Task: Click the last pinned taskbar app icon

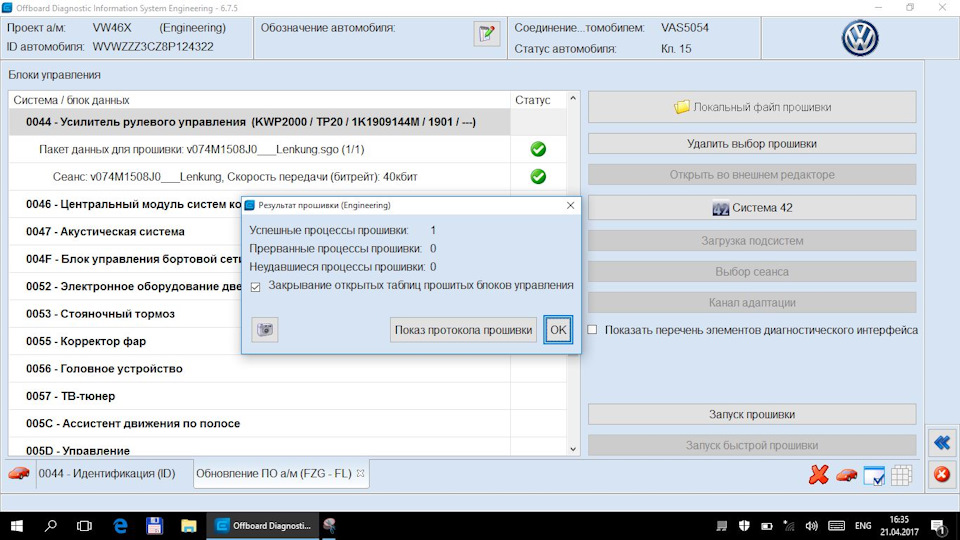Action: (x=329, y=526)
